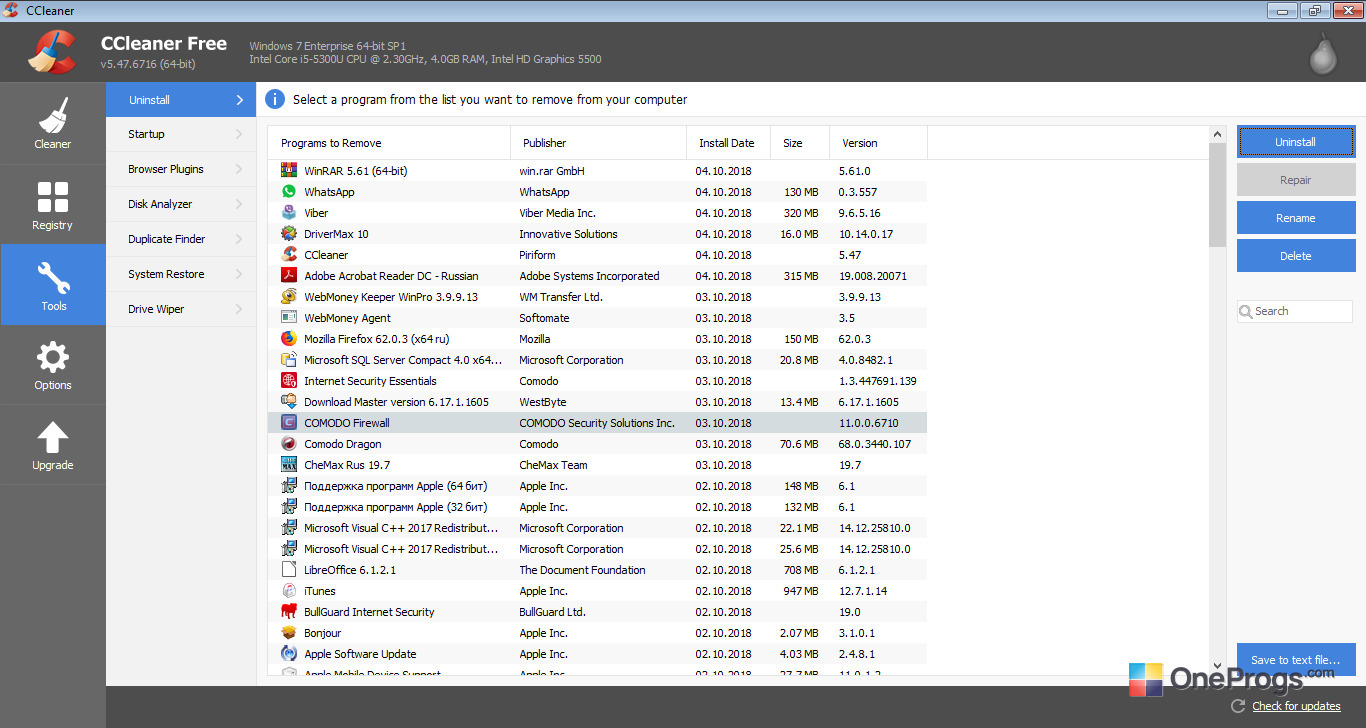Screen dimensions: 1366x728
Task: Select "Поддержка программ Apple (64 бит)" row
Action: (x=597, y=486)
